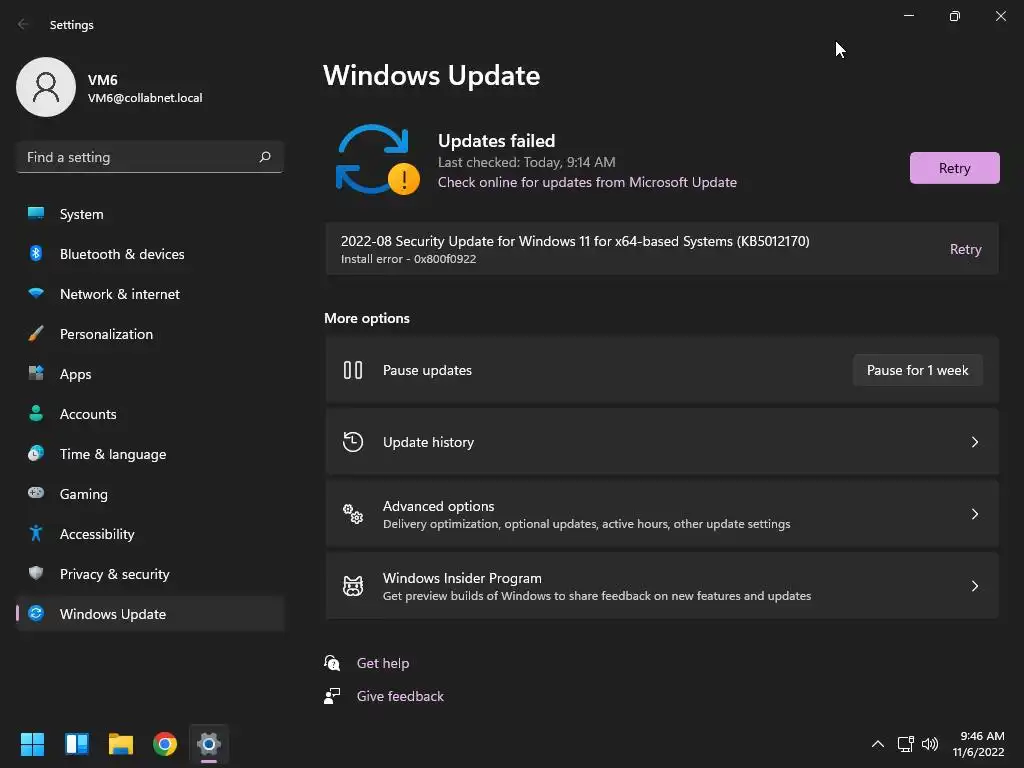Click the purple Retry button
Screen dimensions: 1024x768
pos(954,168)
